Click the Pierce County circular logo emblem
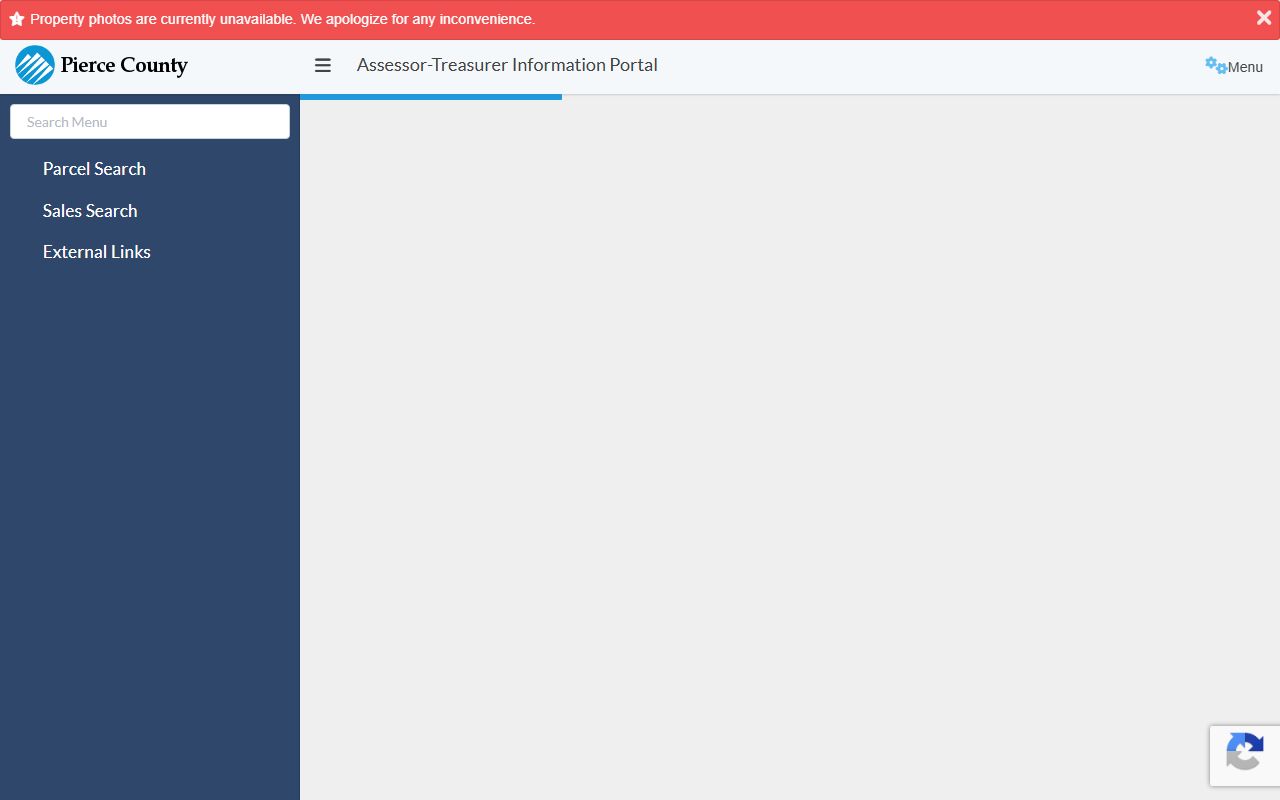Viewport: 1280px width, 800px height. pos(35,65)
